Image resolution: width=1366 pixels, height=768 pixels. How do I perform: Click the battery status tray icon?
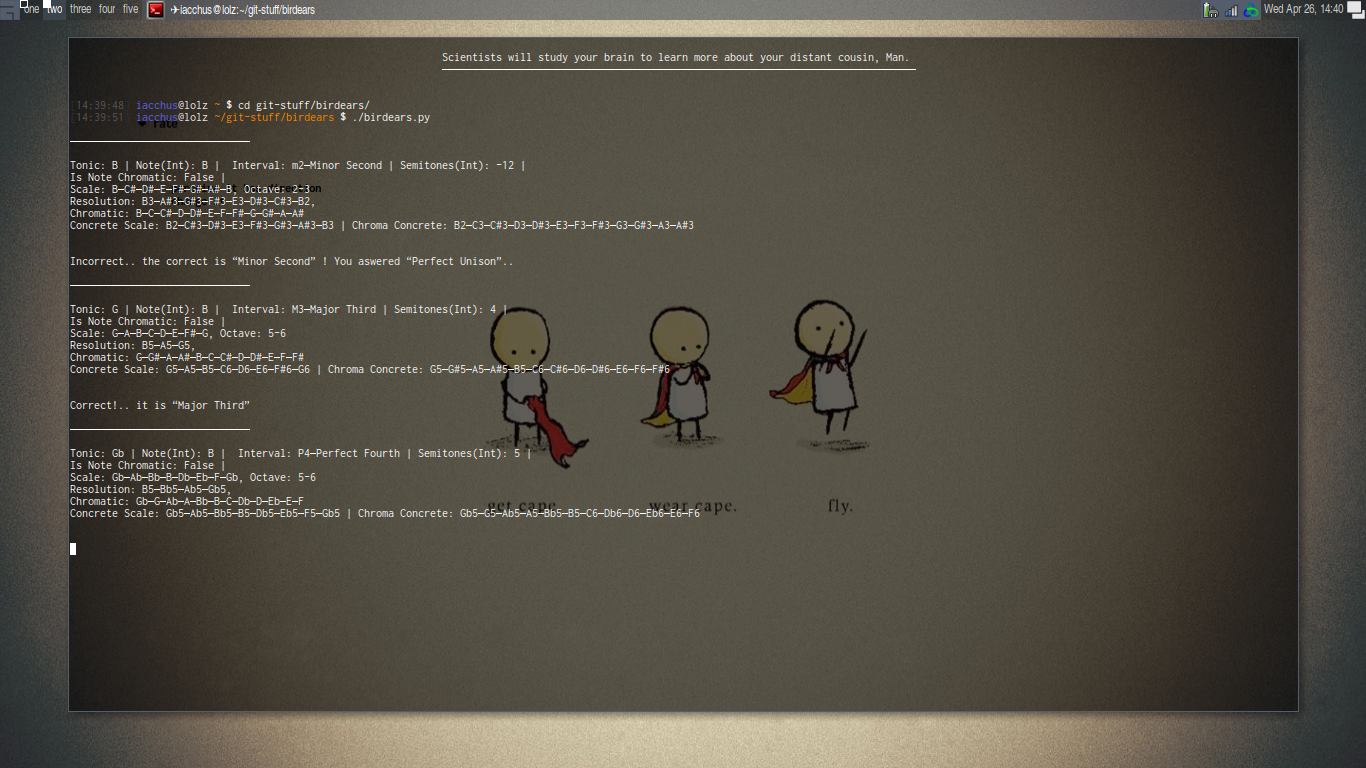[1208, 10]
